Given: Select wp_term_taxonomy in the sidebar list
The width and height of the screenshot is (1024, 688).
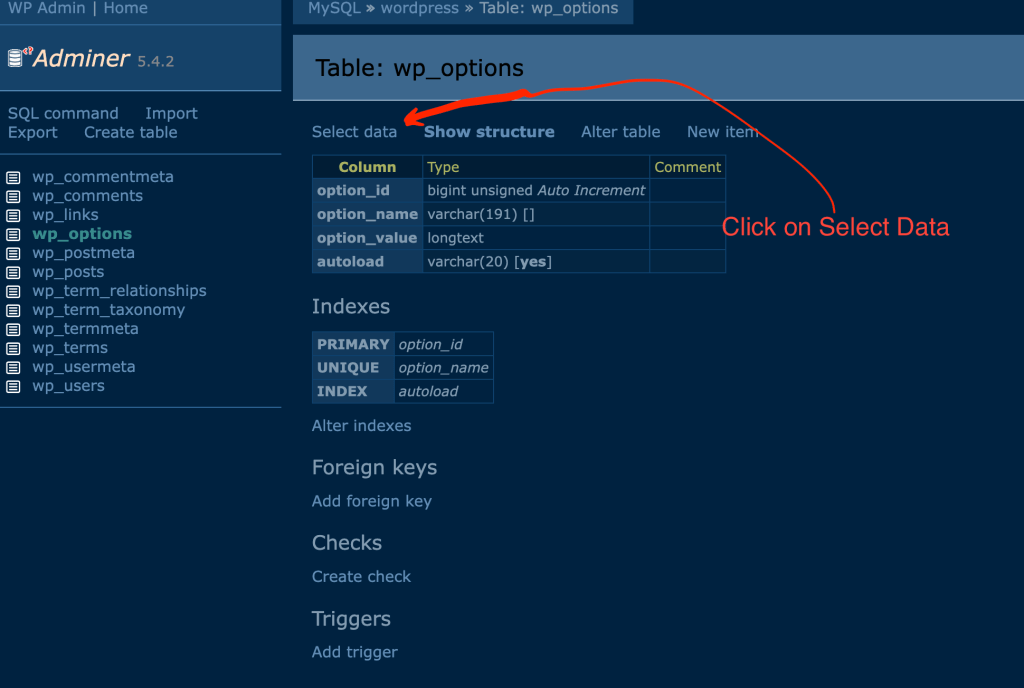Looking at the screenshot, I should point(110,309).
